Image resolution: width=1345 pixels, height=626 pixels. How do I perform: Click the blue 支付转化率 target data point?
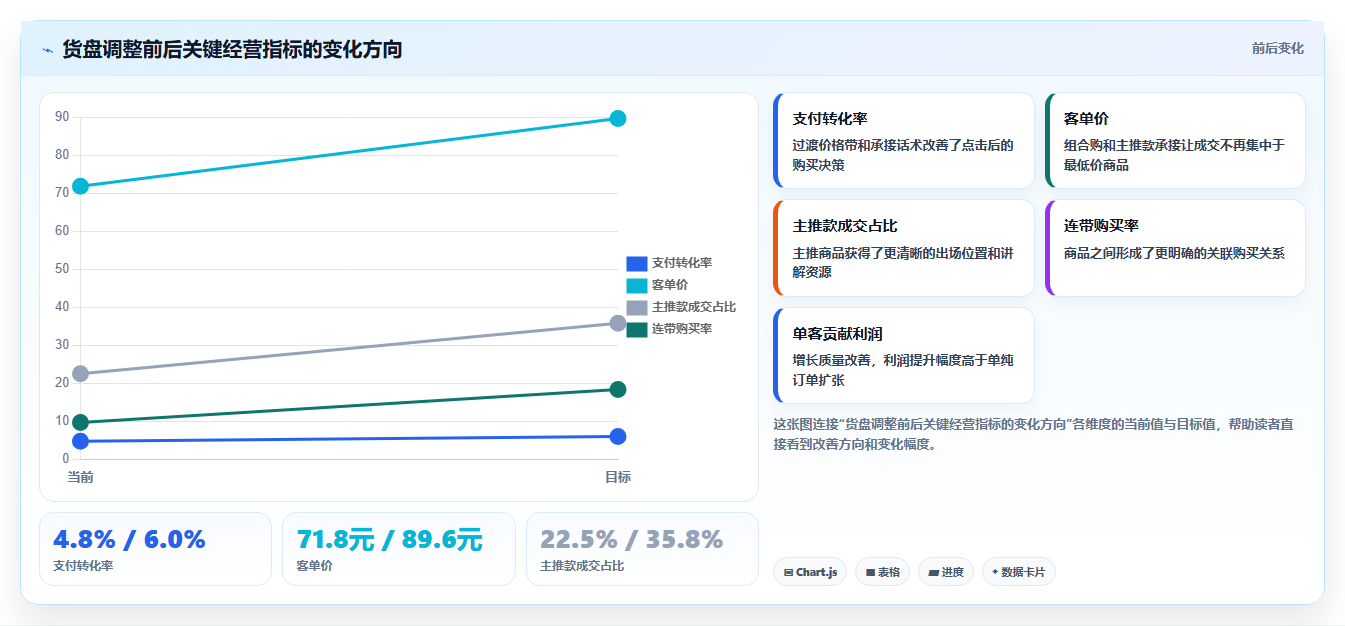[x=618, y=436]
